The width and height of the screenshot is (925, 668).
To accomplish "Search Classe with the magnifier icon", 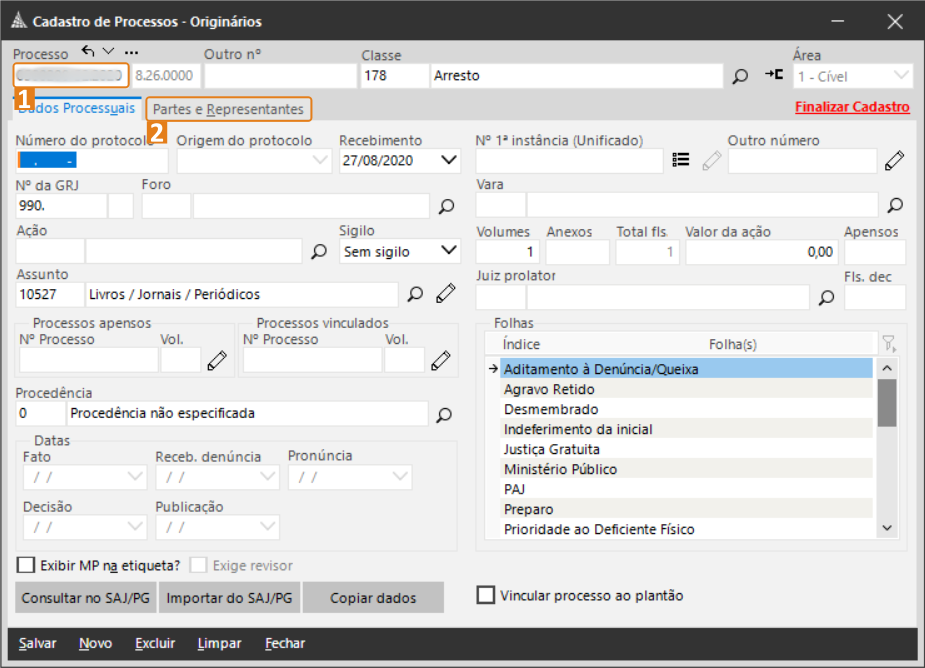I will [740, 76].
